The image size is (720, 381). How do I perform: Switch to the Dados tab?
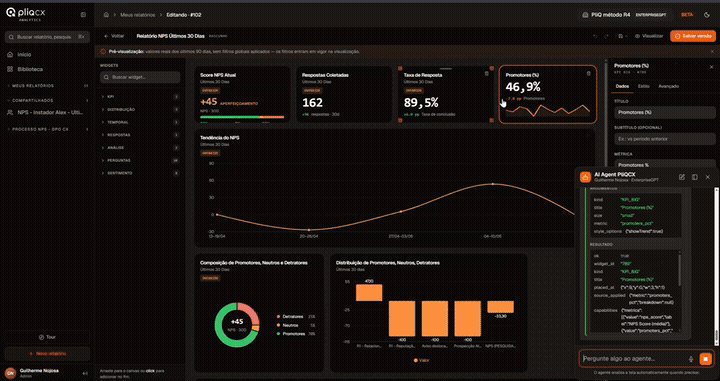click(x=622, y=86)
